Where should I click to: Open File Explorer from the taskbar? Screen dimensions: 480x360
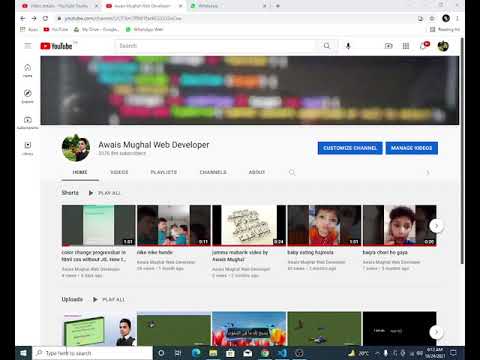pyautogui.click(x=213, y=353)
